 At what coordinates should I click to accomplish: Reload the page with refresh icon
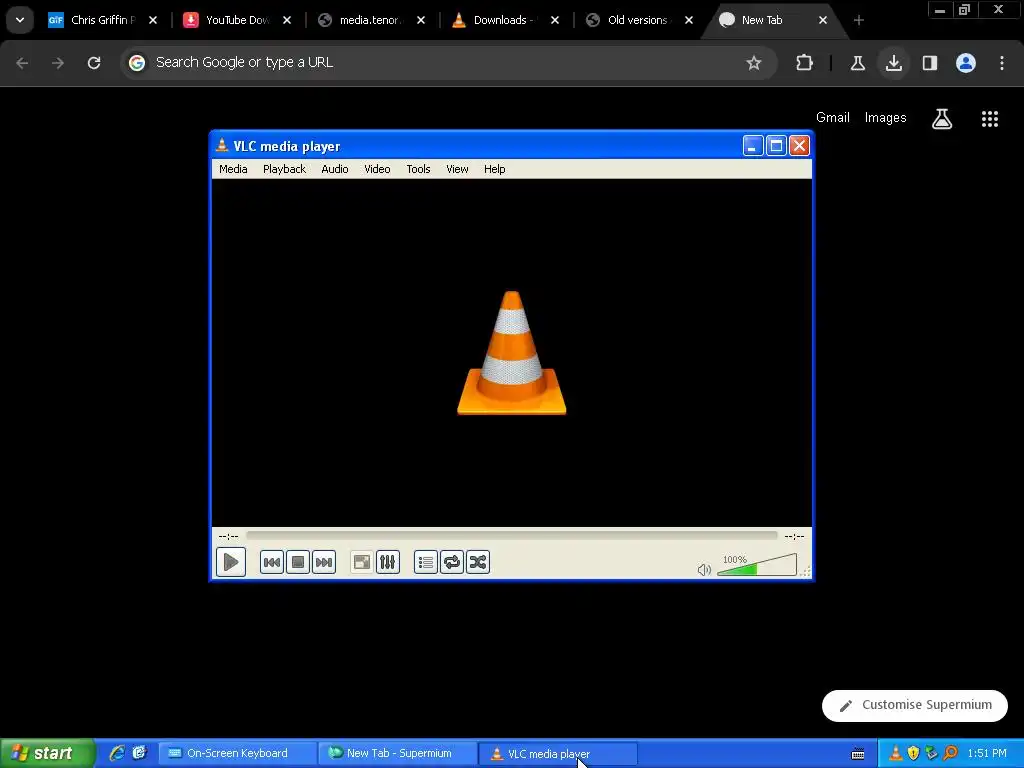coord(94,63)
